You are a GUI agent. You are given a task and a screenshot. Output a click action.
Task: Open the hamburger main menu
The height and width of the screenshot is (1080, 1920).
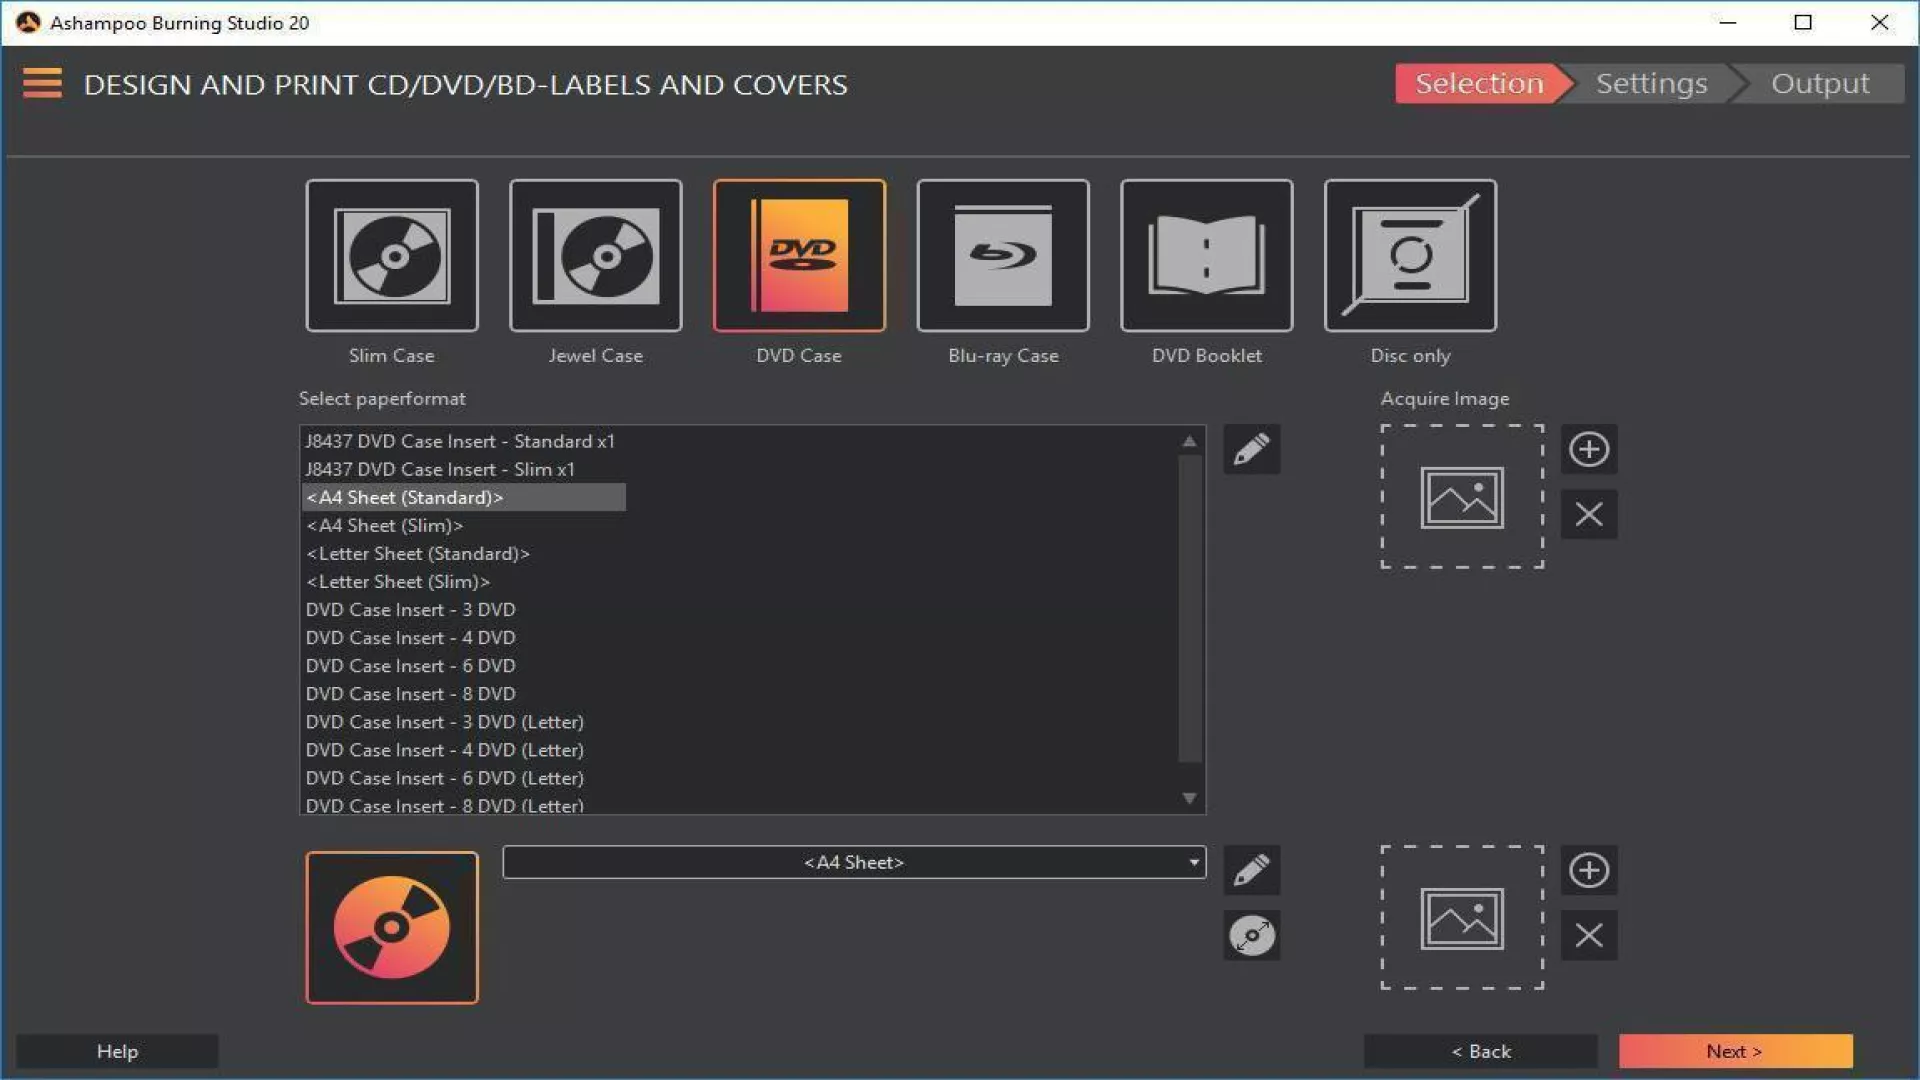point(42,83)
